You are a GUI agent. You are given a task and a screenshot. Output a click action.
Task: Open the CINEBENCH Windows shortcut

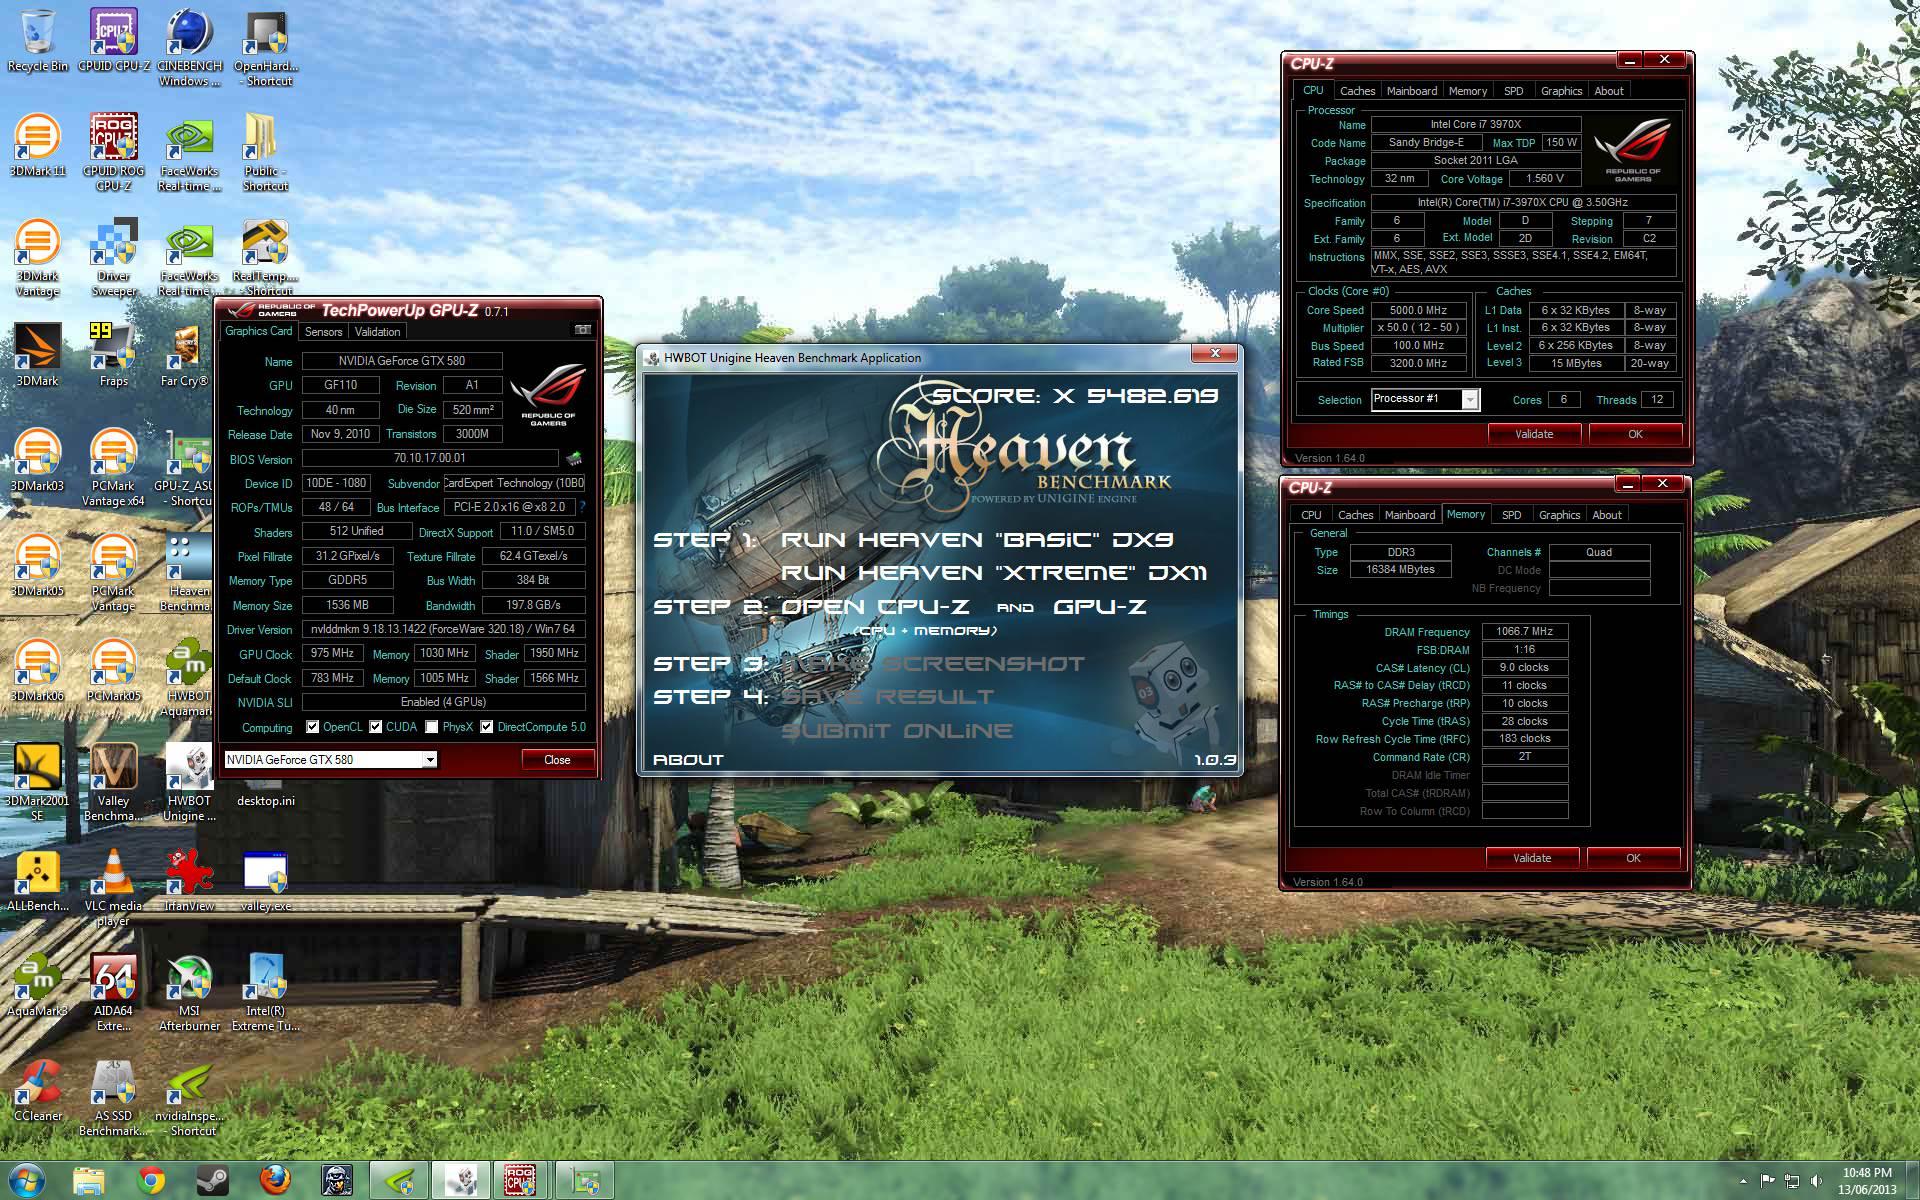point(189,47)
